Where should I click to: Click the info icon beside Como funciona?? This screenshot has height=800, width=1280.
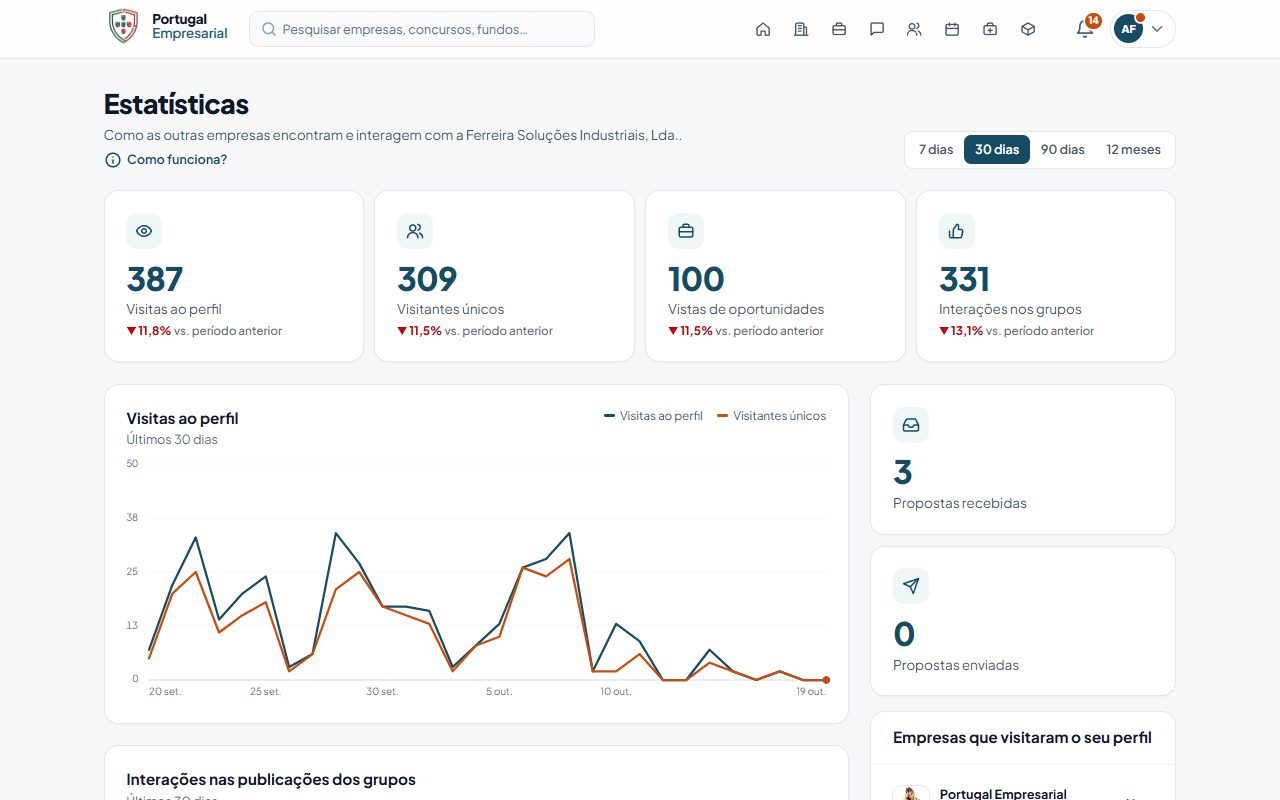[x=113, y=160]
